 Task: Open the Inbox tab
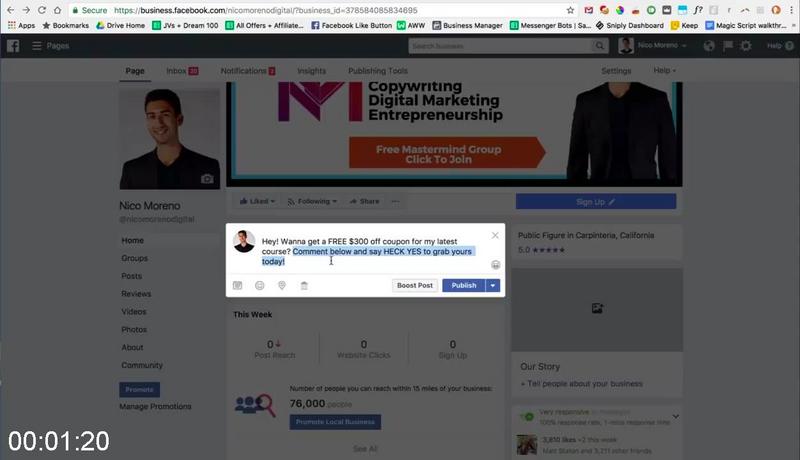point(182,71)
